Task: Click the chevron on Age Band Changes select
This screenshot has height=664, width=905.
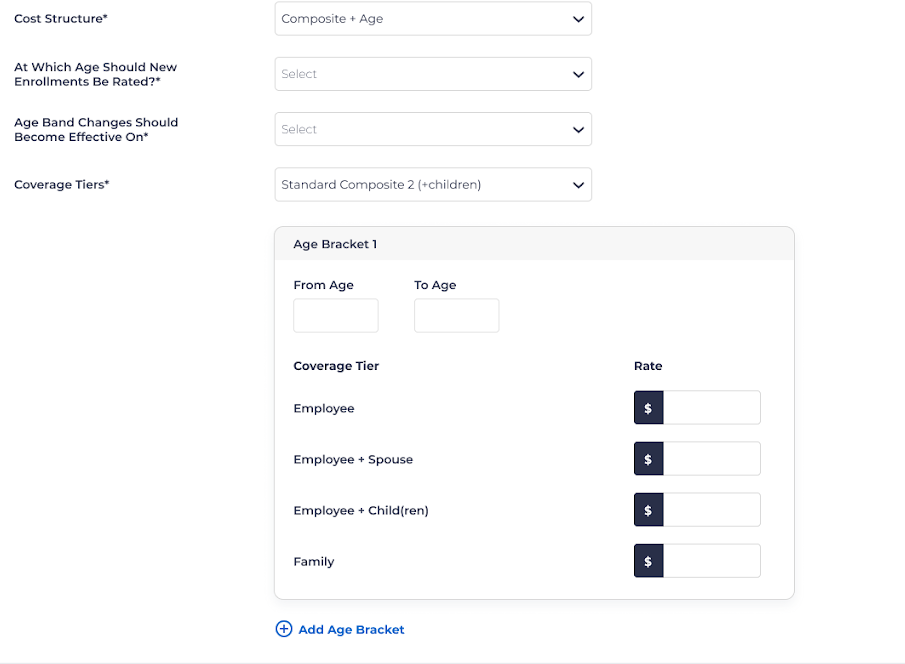Action: pyautogui.click(x=577, y=129)
